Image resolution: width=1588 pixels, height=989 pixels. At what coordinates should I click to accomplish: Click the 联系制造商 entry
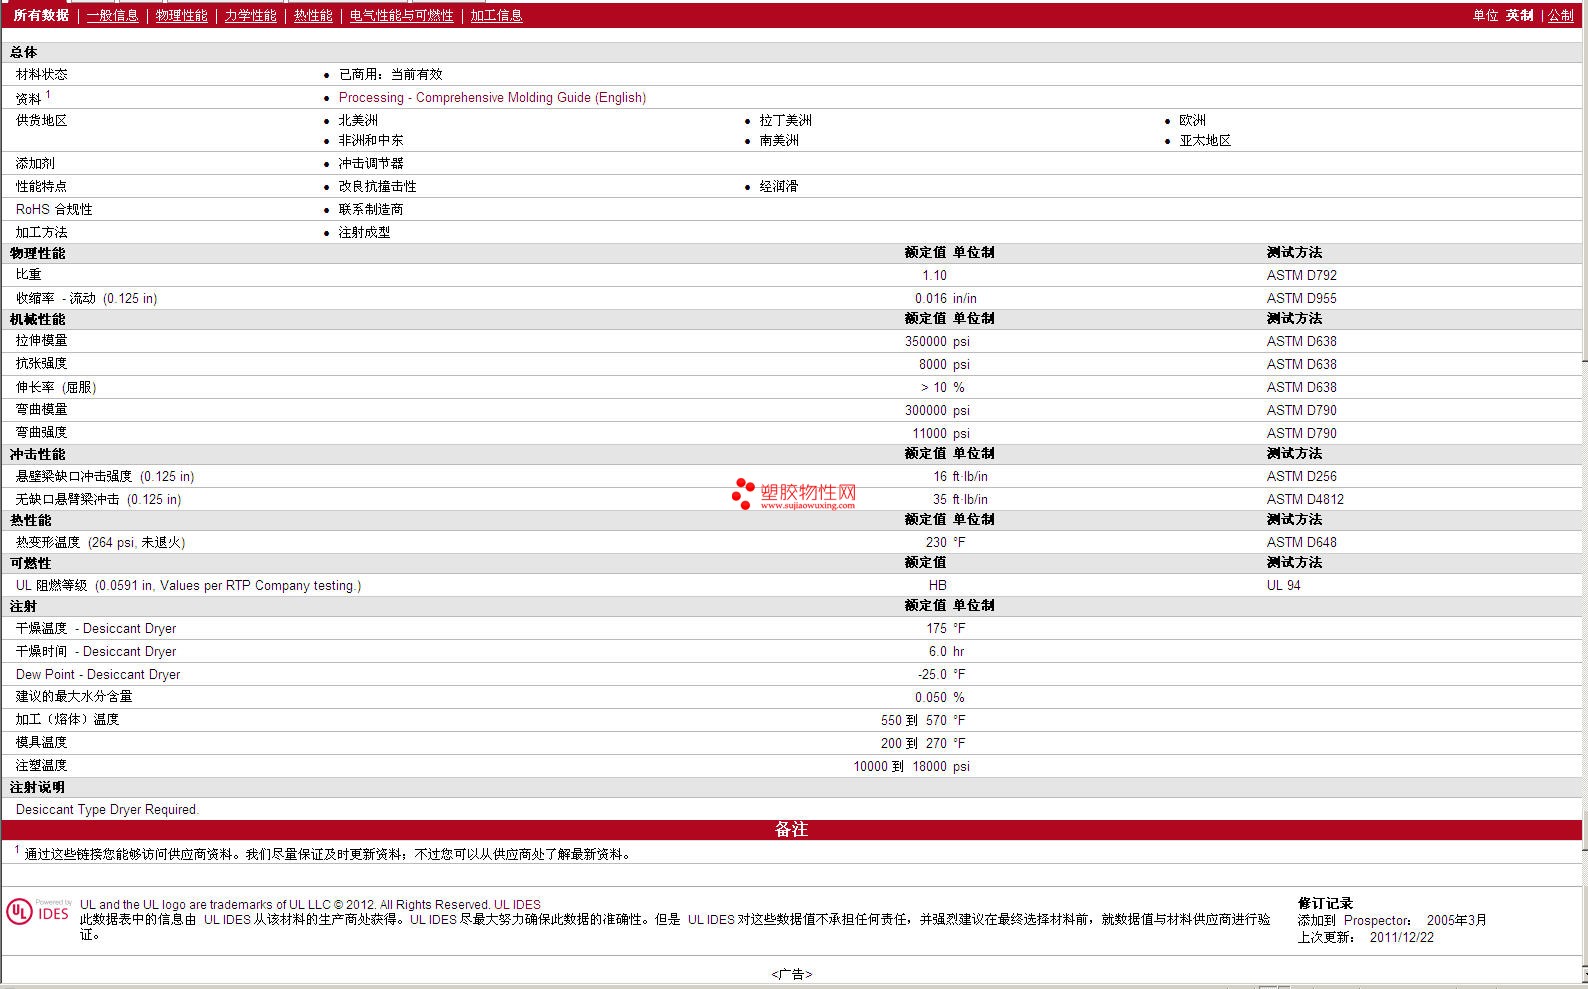pyautogui.click(x=371, y=209)
